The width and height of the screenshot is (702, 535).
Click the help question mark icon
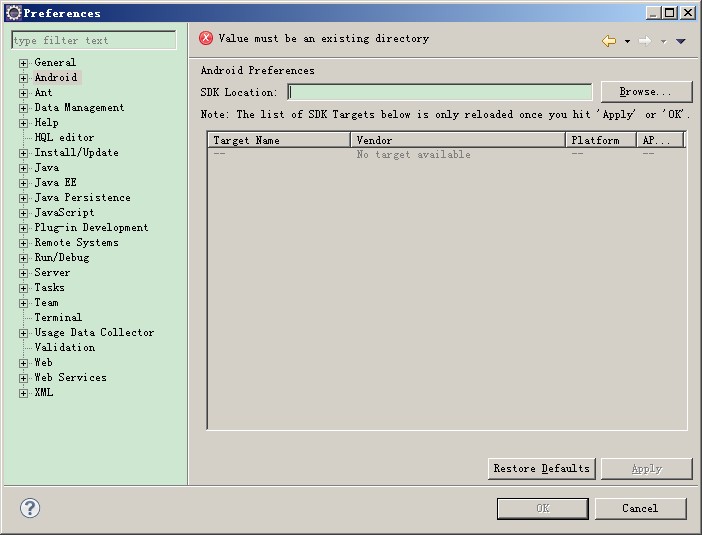coord(30,508)
